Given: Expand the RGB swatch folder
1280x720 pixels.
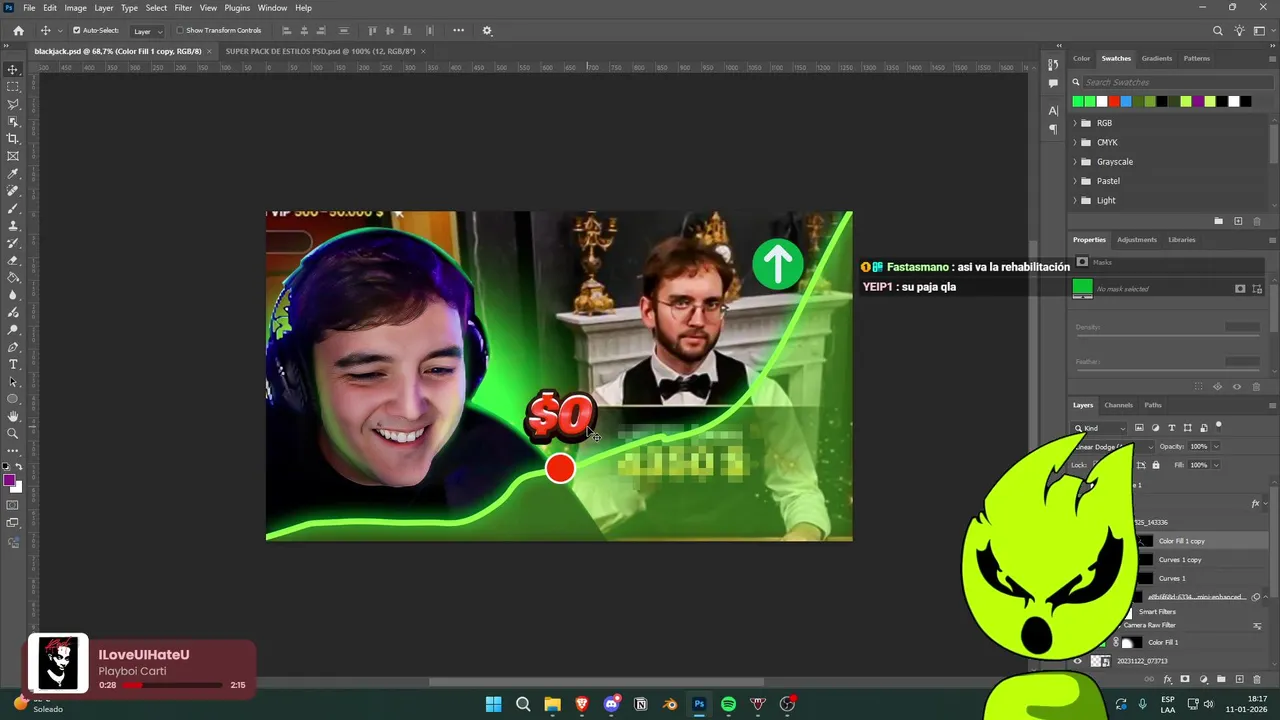Looking at the screenshot, I should (x=1075, y=123).
